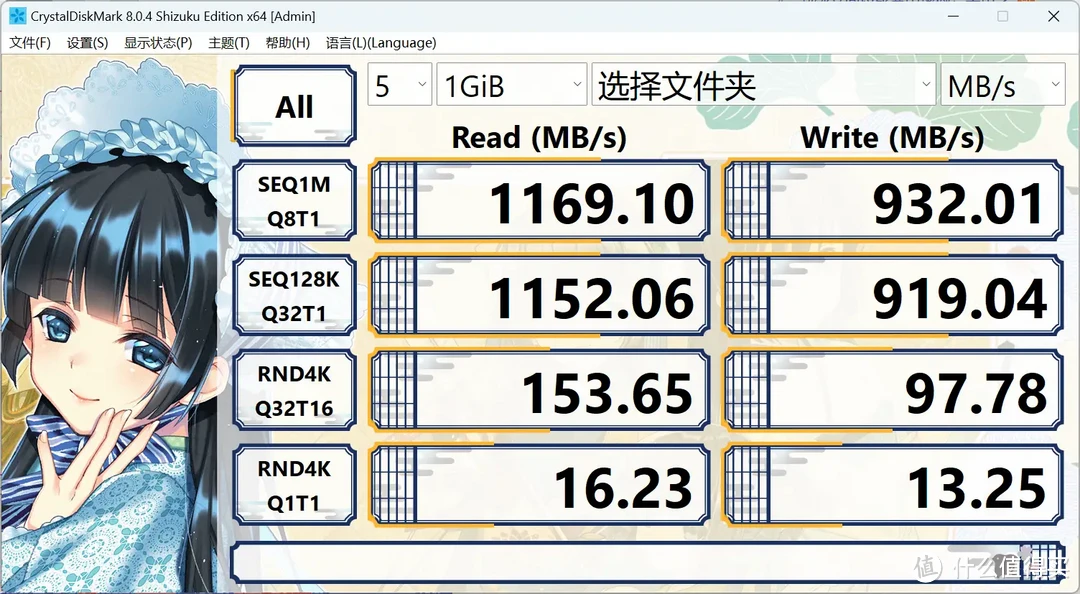Viewport: 1080px width, 594px height.
Task: Open the 显示状态(P) menu
Action: coord(155,43)
